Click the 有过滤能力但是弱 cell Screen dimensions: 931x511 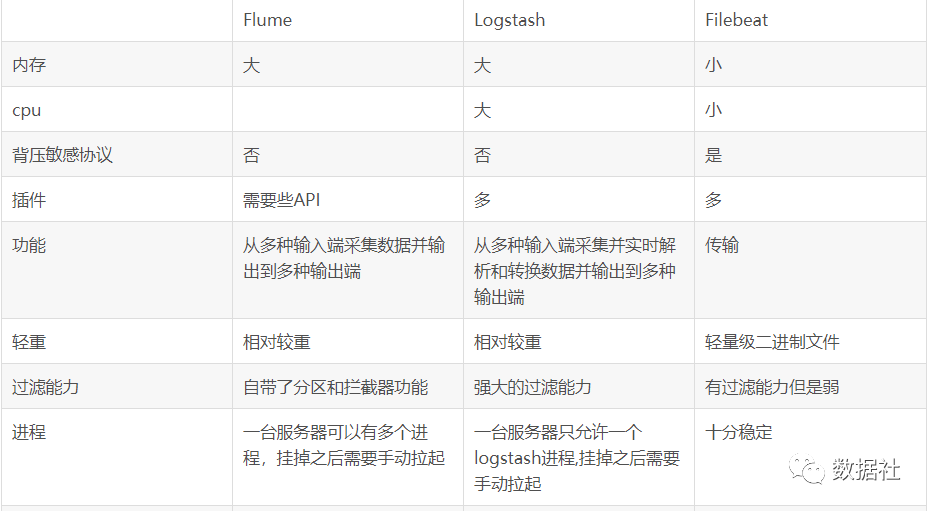[x=772, y=387]
